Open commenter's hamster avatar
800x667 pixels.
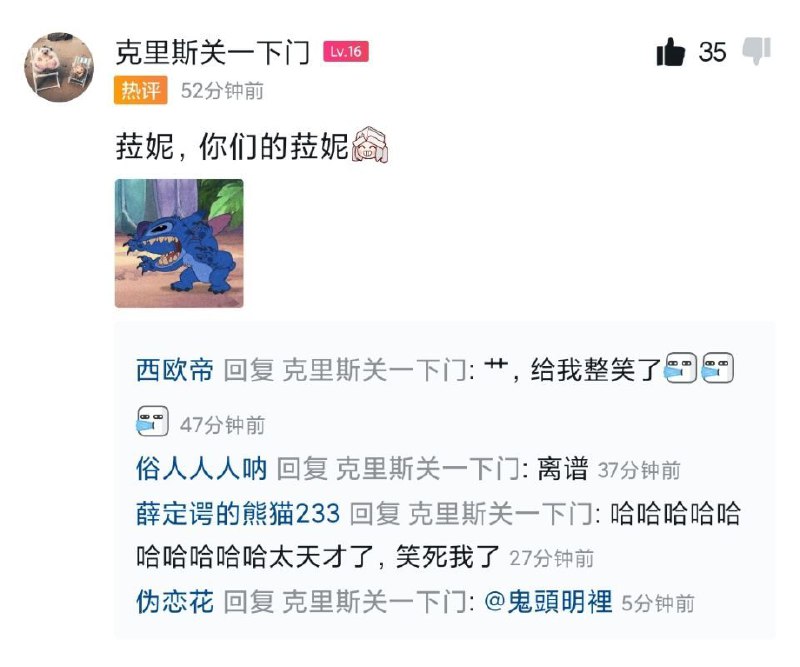coord(59,67)
